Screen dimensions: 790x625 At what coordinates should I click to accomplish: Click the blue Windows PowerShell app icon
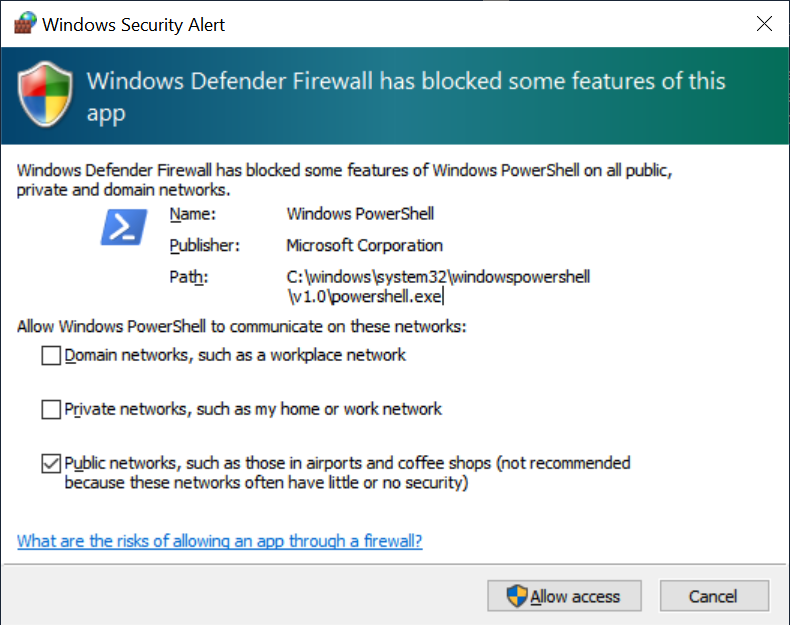[124, 228]
